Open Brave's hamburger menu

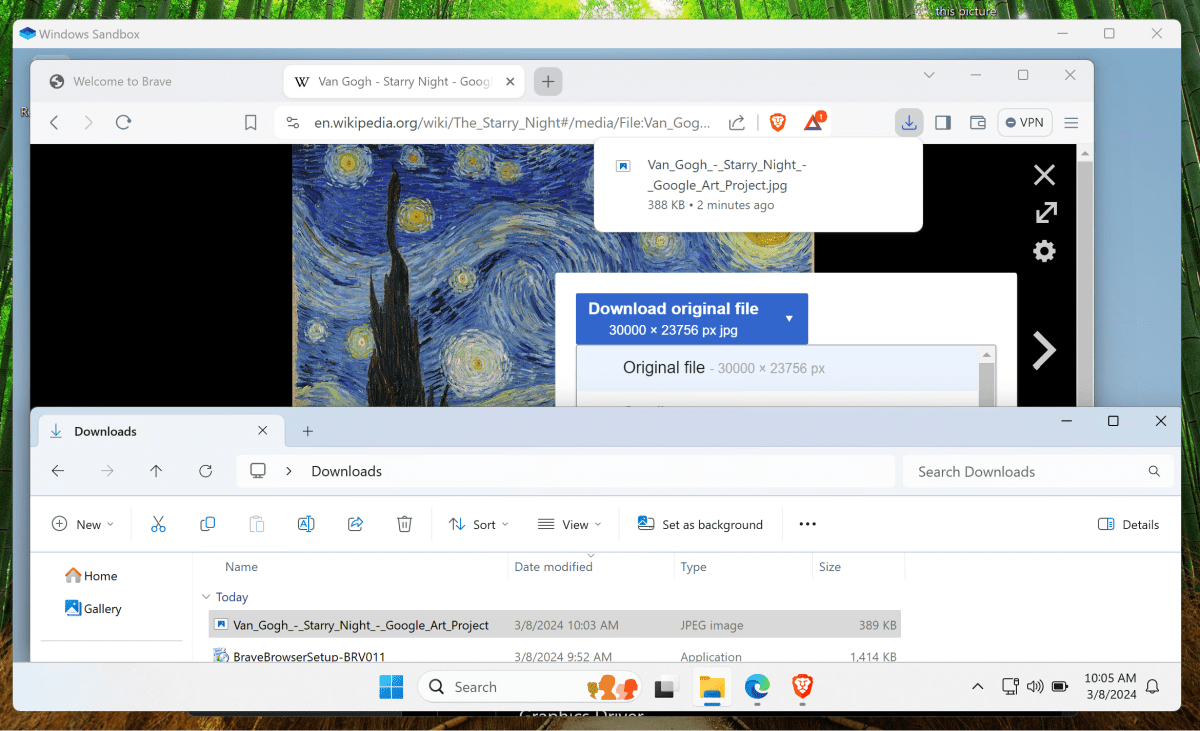click(x=1070, y=122)
